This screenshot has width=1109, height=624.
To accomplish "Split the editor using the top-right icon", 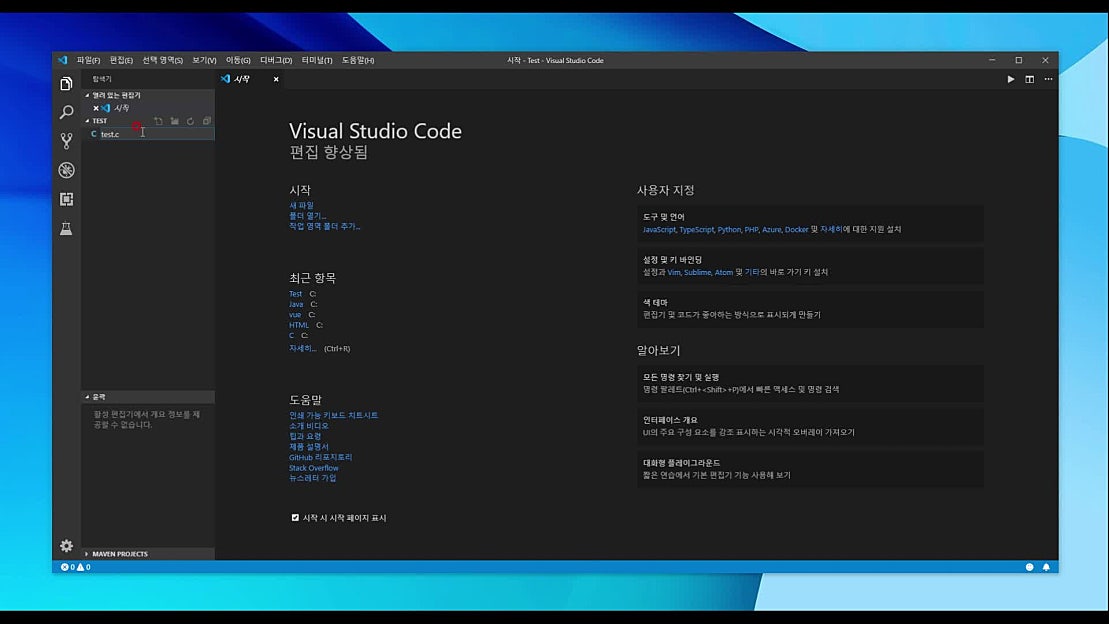I will tap(1029, 79).
